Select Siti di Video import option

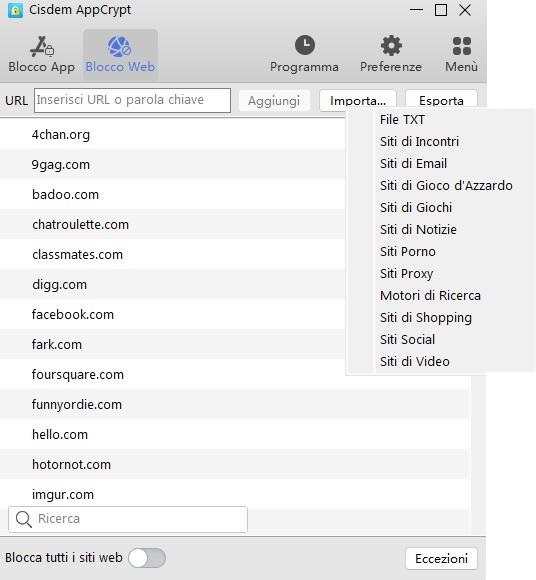click(415, 361)
